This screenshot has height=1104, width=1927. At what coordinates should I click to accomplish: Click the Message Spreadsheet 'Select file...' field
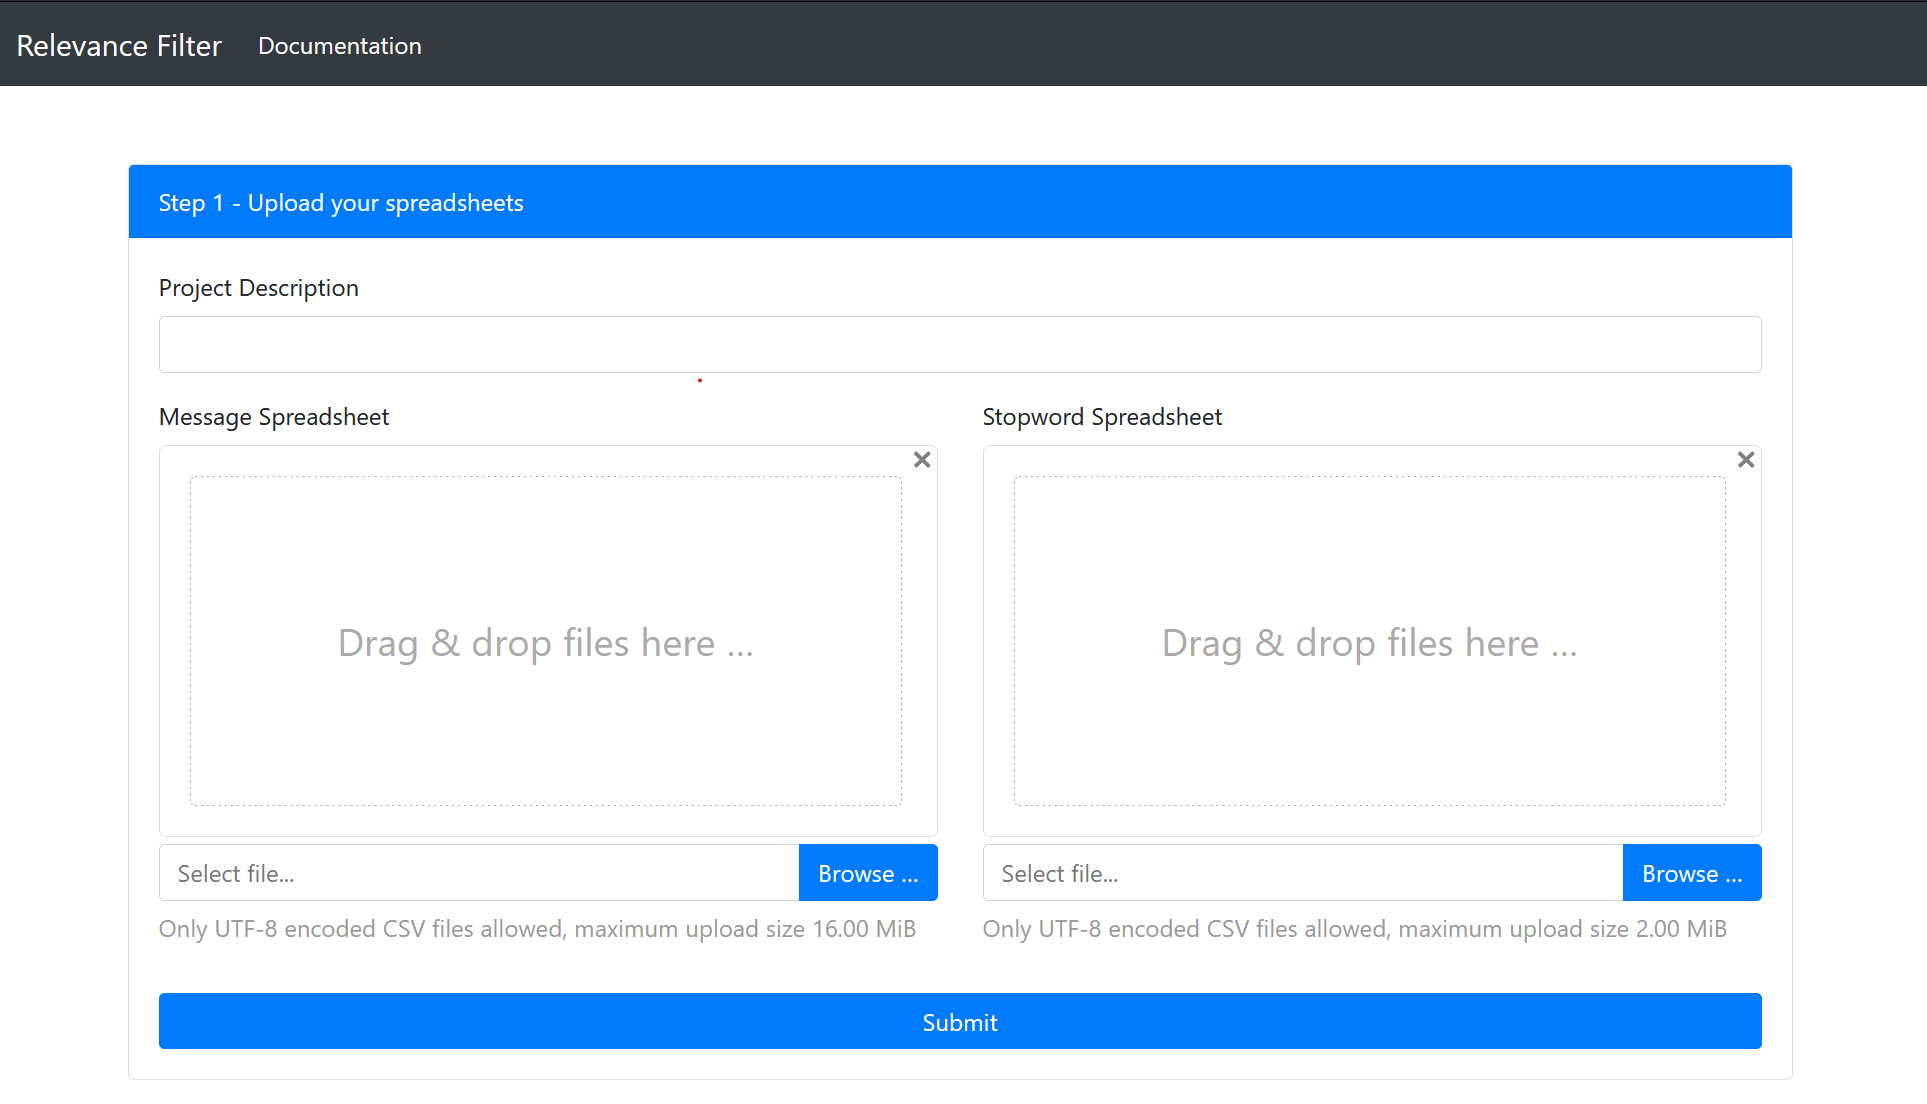click(478, 873)
